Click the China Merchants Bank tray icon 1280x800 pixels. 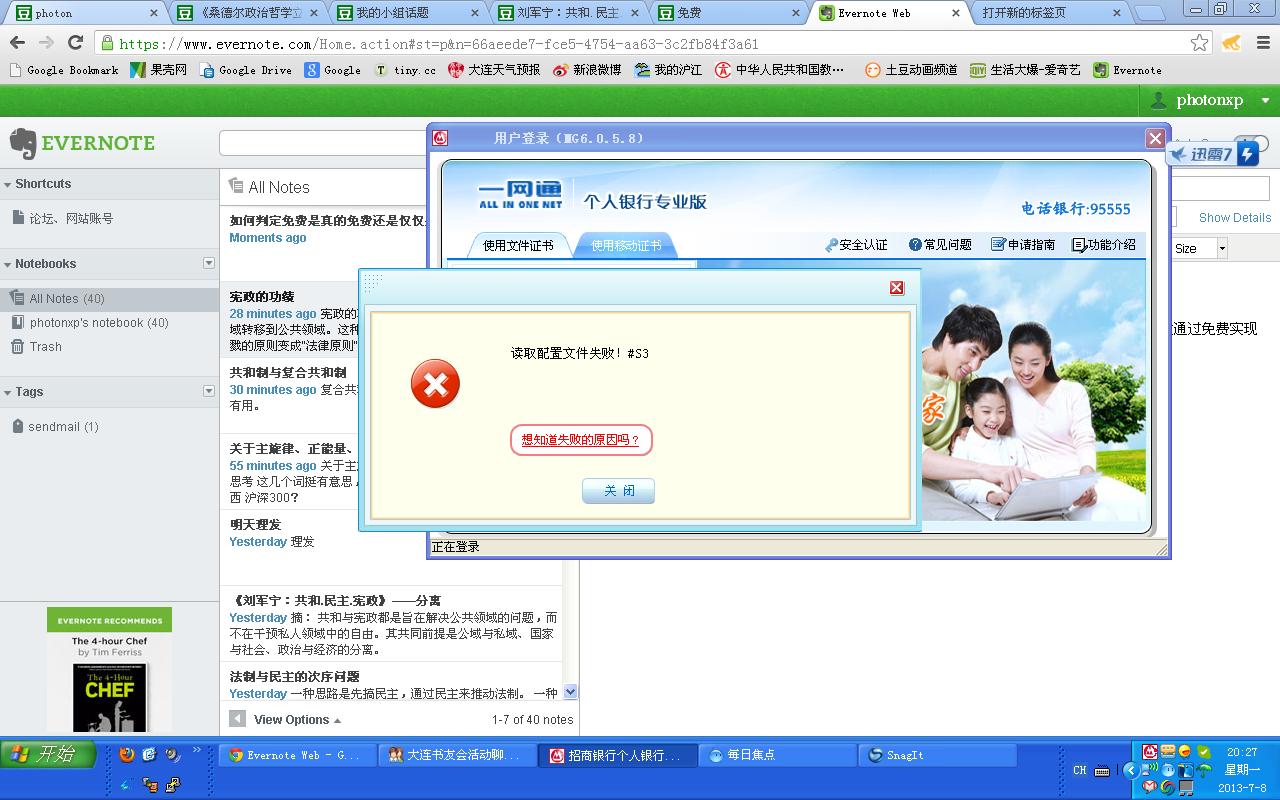click(x=1150, y=752)
